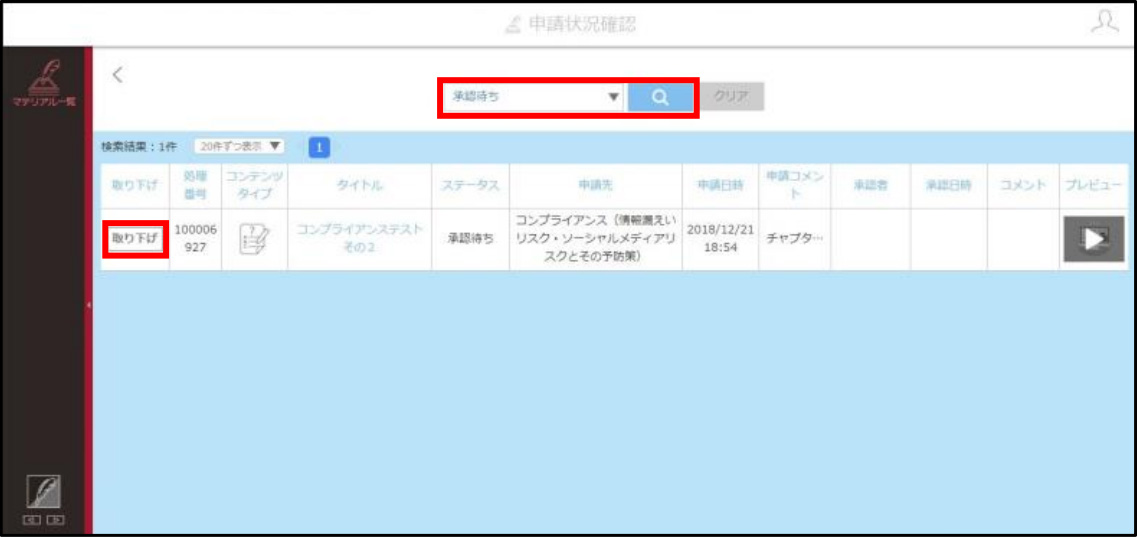This screenshot has height=537, width=1137.
Task: Open the マテリアル一覧 sidebar icon
Action: 44,83
